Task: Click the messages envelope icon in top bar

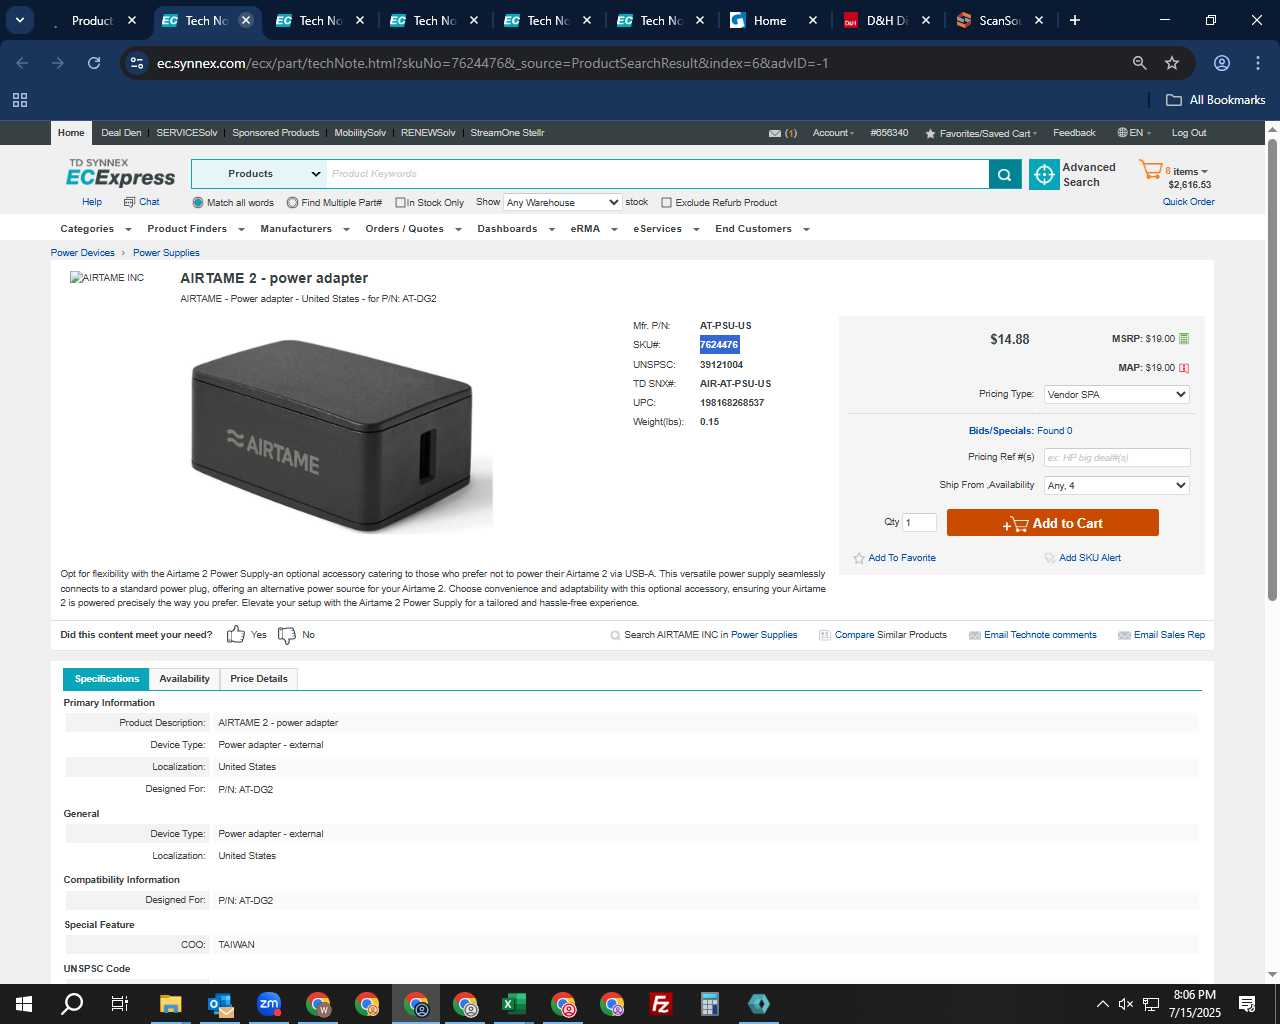Action: point(775,133)
